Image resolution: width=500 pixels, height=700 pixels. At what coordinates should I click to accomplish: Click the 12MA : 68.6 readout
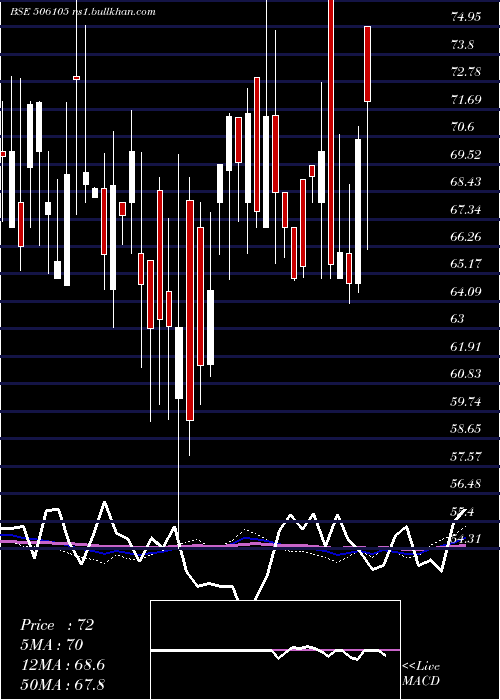click(62, 664)
